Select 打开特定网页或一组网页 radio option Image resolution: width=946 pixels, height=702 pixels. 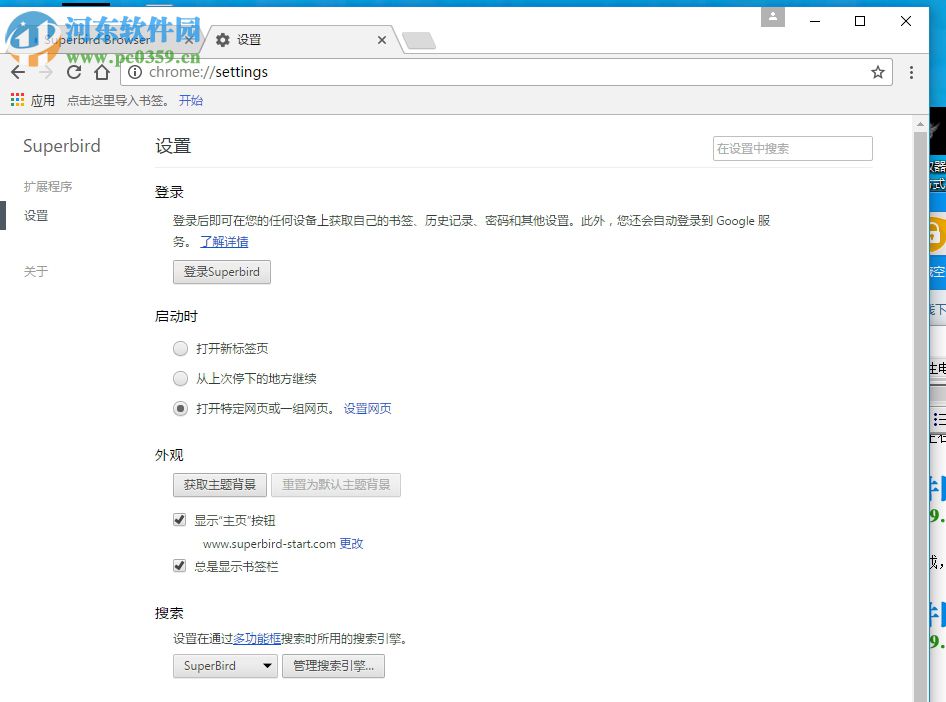pyautogui.click(x=180, y=409)
